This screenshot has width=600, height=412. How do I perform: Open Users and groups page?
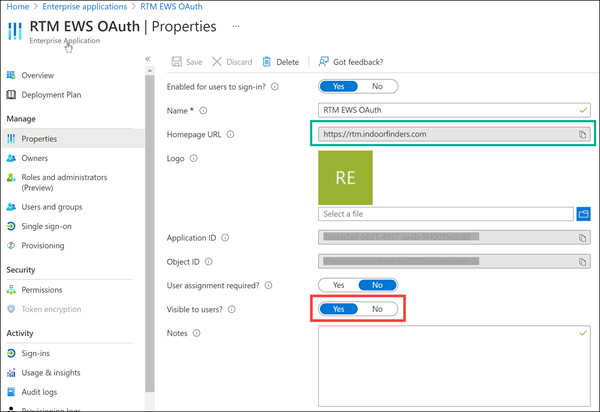tap(52, 207)
